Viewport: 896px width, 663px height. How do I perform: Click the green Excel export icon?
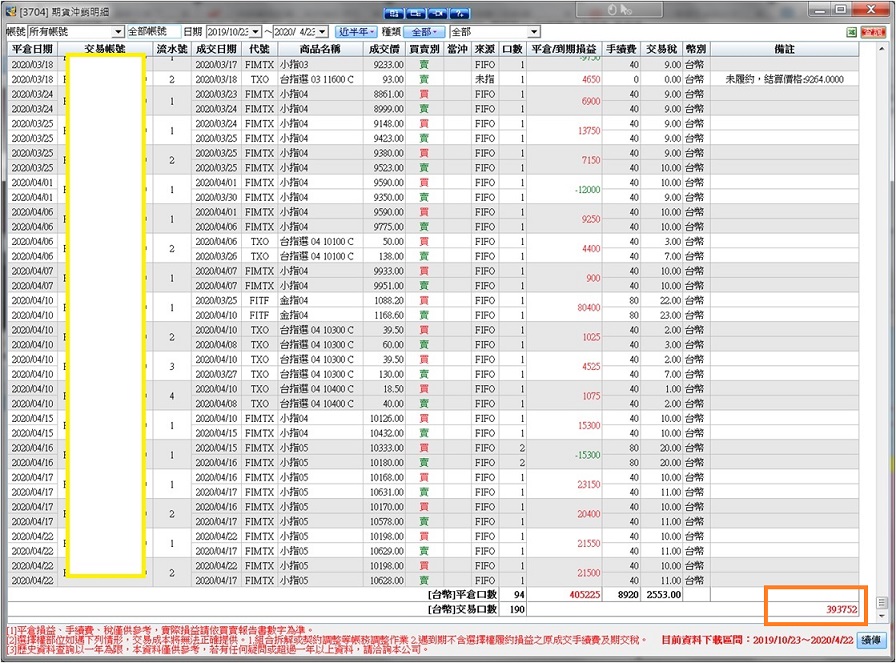[851, 33]
